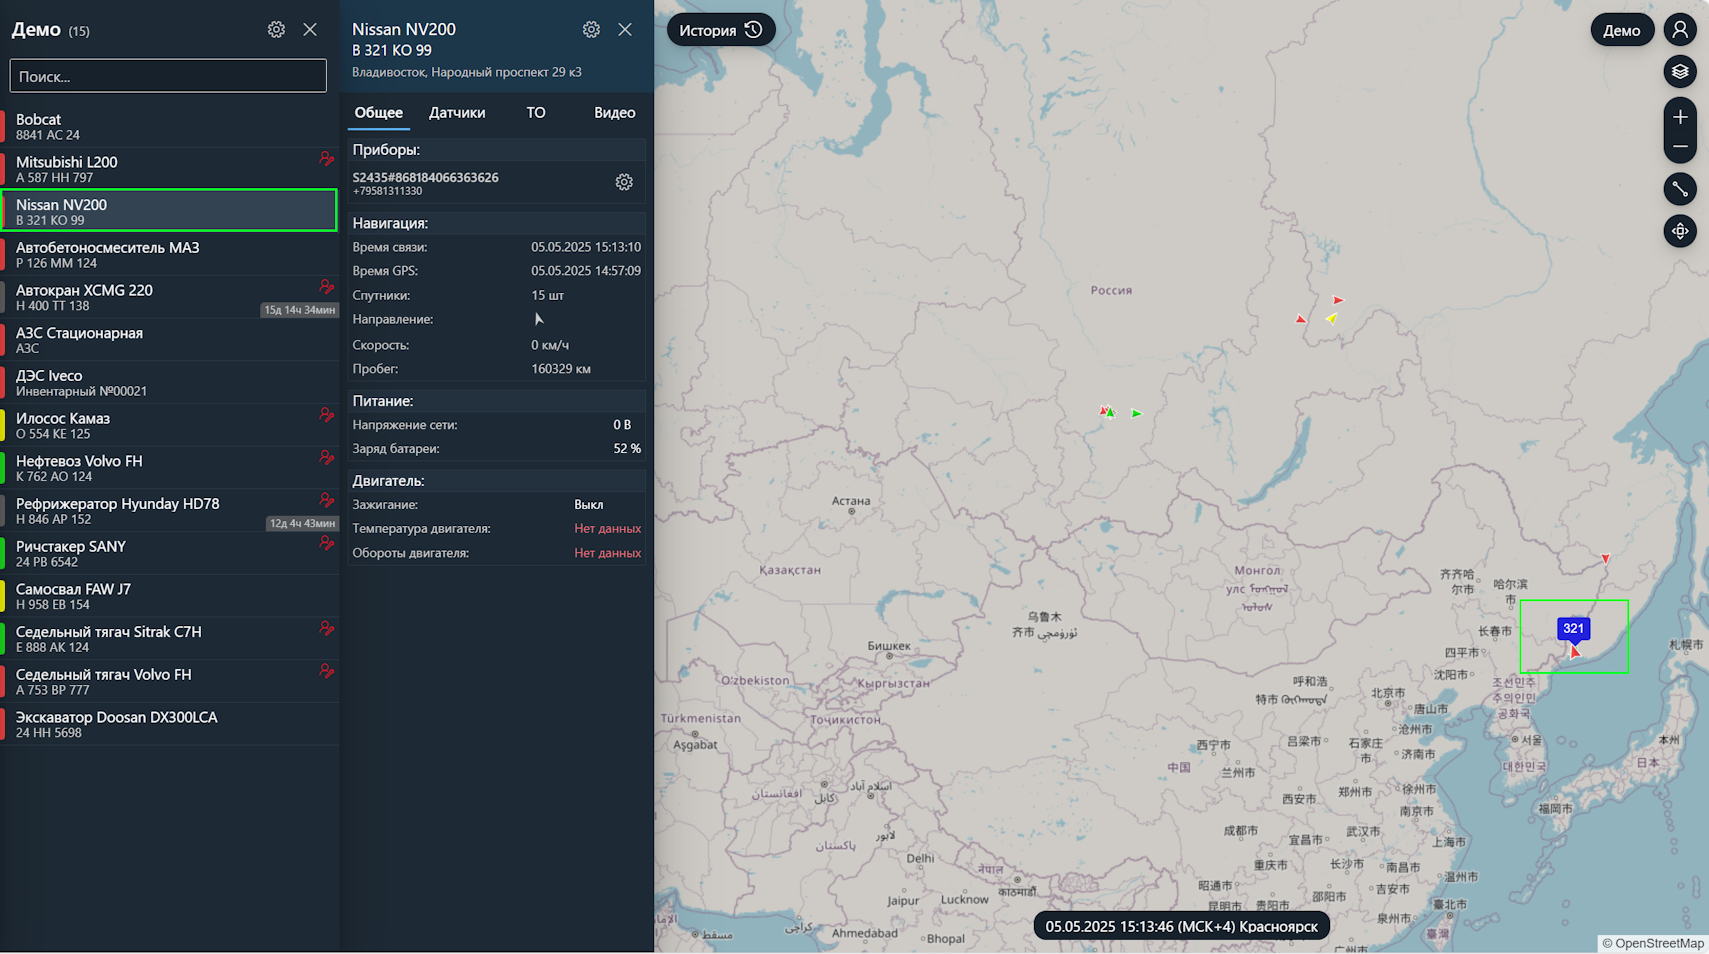Screen dimensions: 1709x954
Task: Open the ТО tab
Action: (536, 113)
